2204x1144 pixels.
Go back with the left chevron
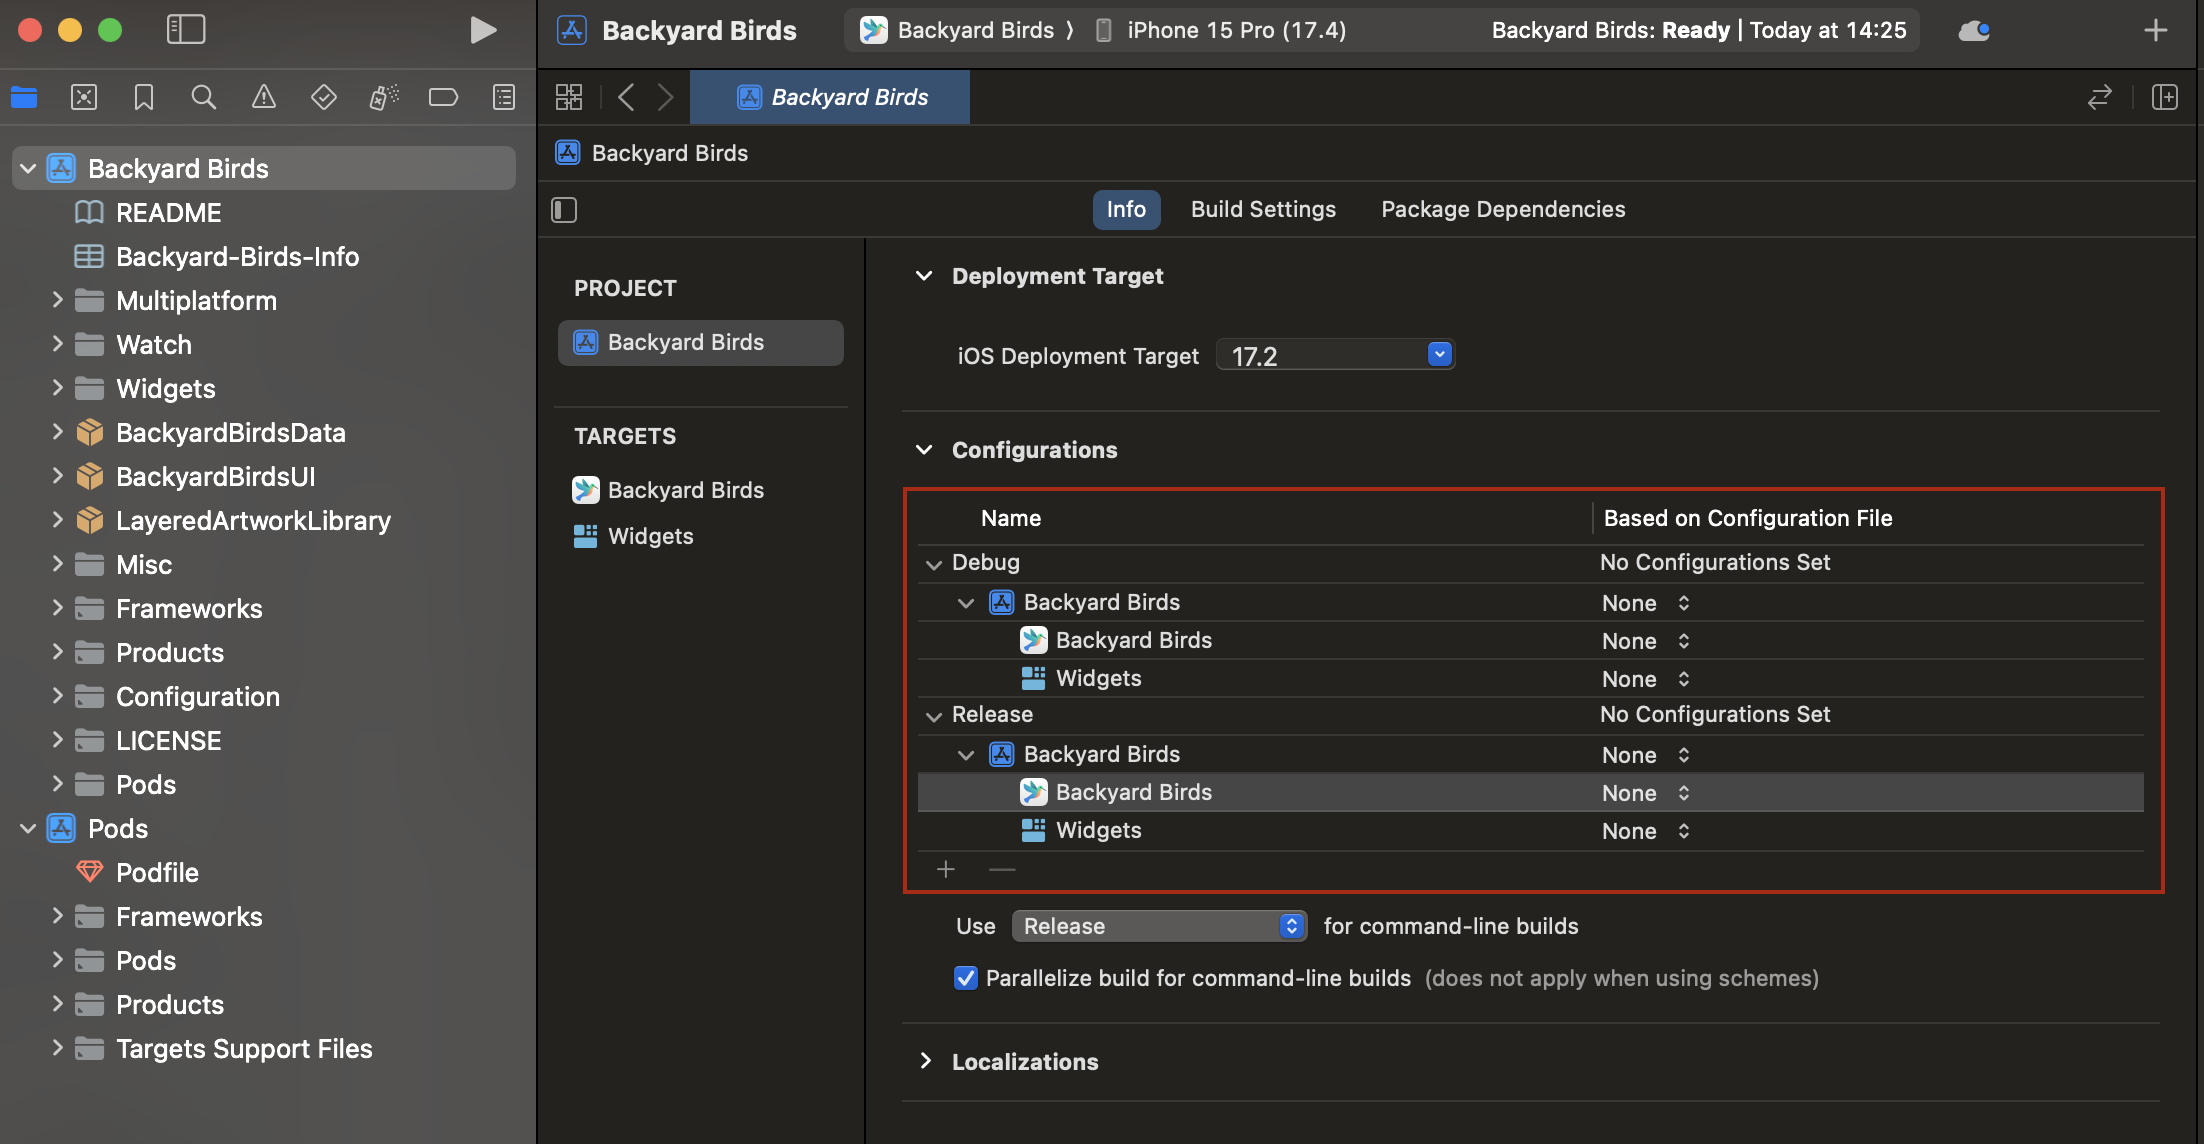point(627,97)
